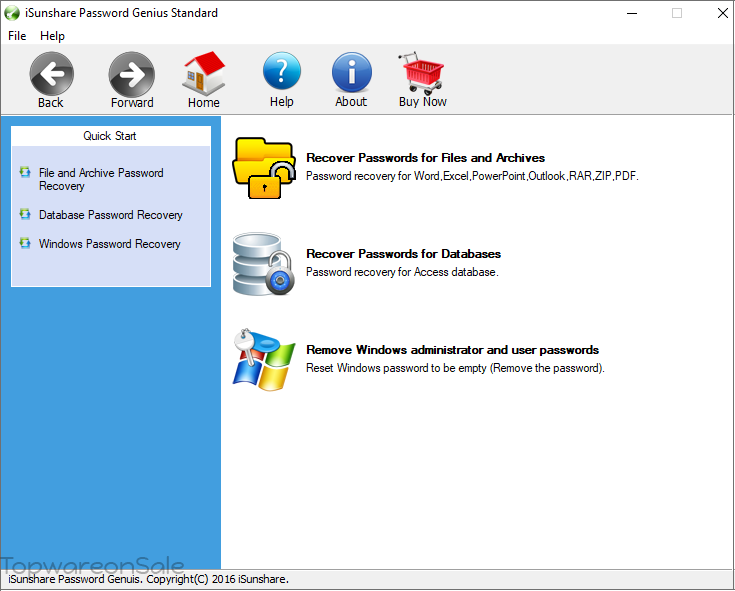Click text 'Password recovery for Access database.'
This screenshot has width=735, height=591.
pos(402,272)
